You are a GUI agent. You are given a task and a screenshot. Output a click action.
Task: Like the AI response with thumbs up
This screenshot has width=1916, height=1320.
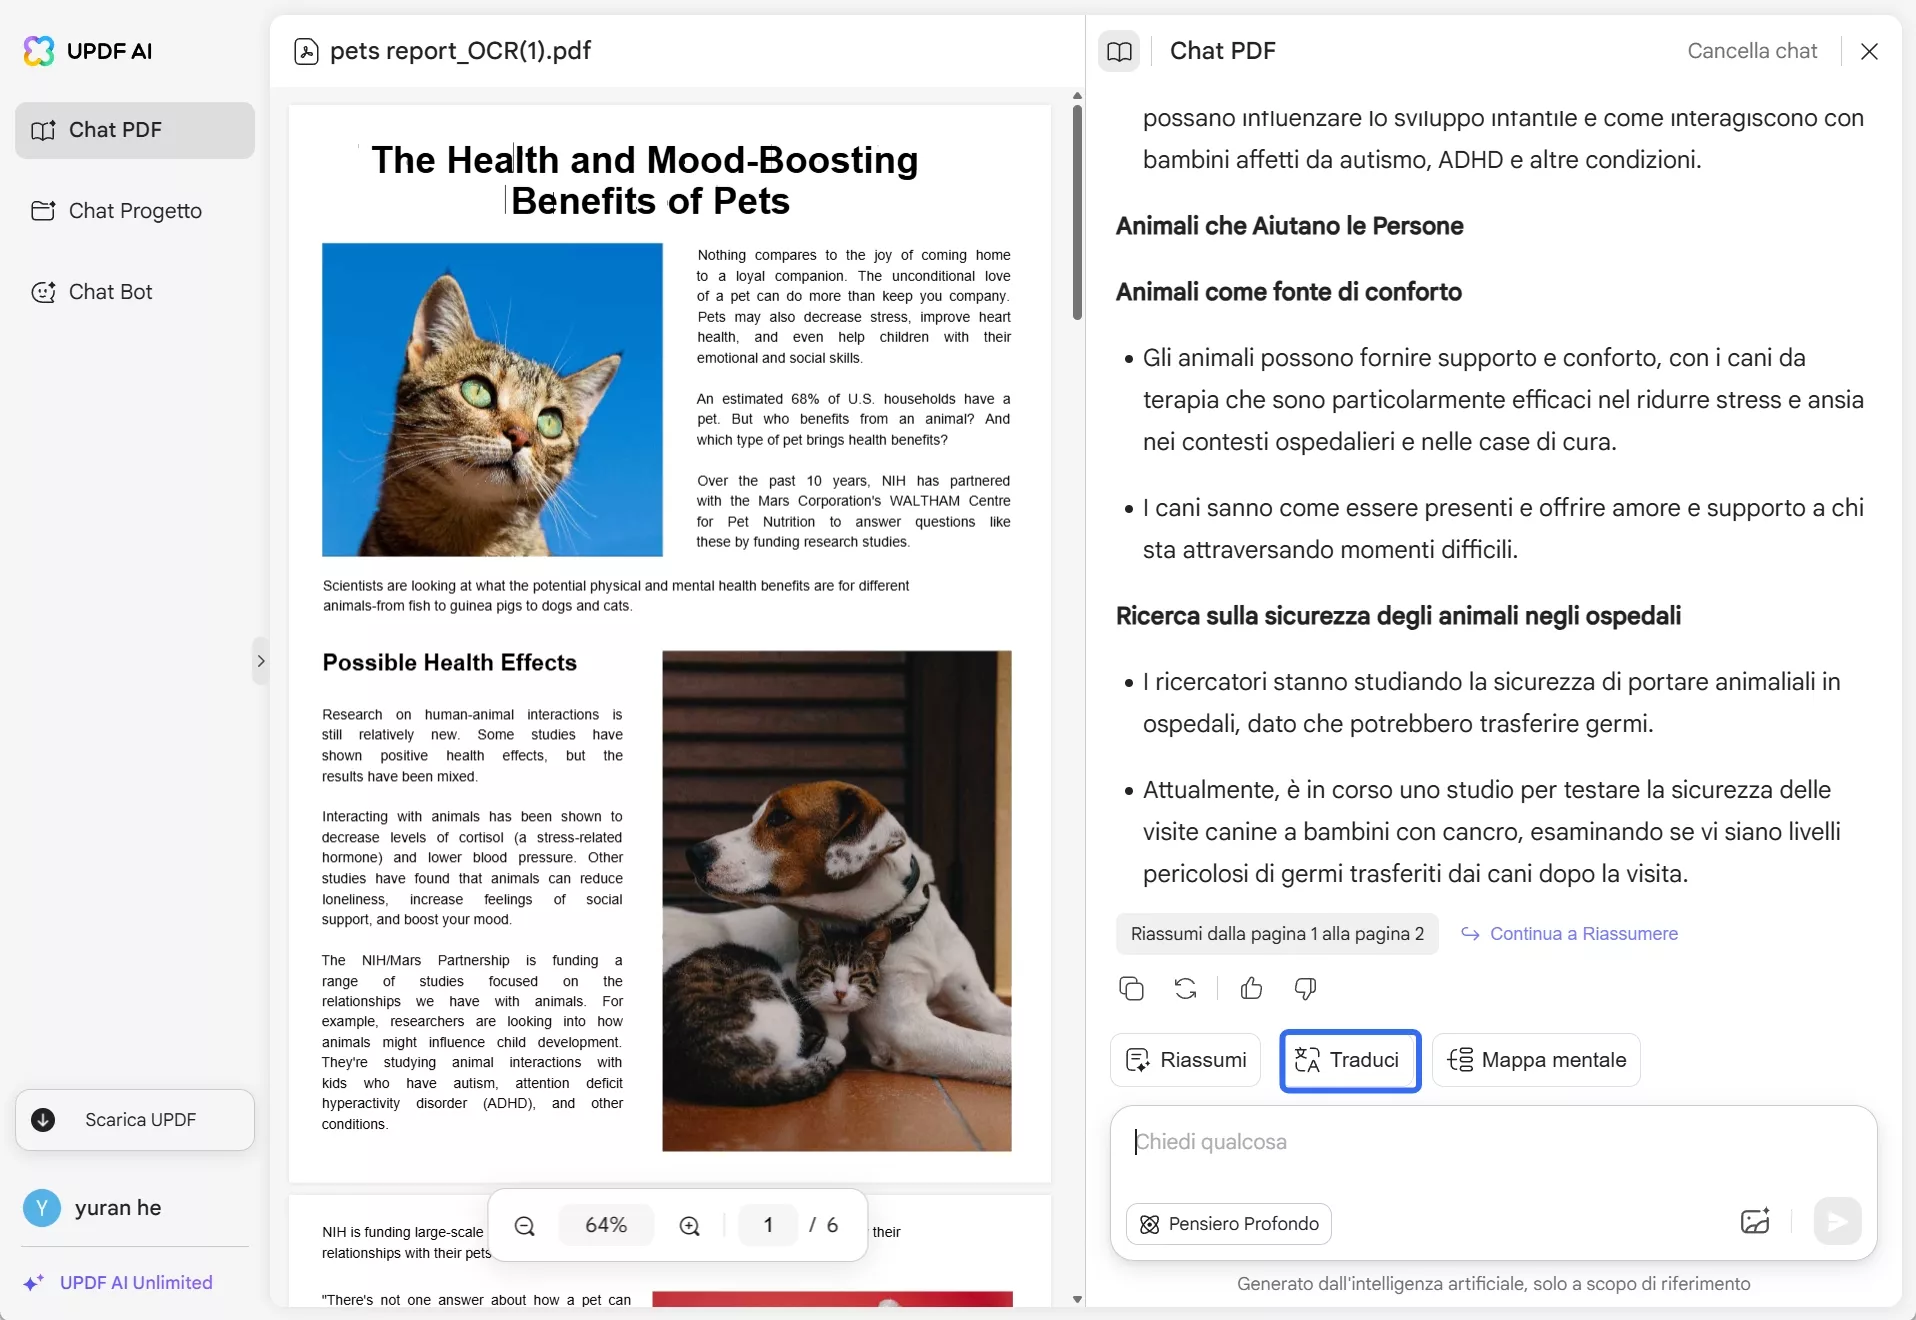pos(1251,989)
